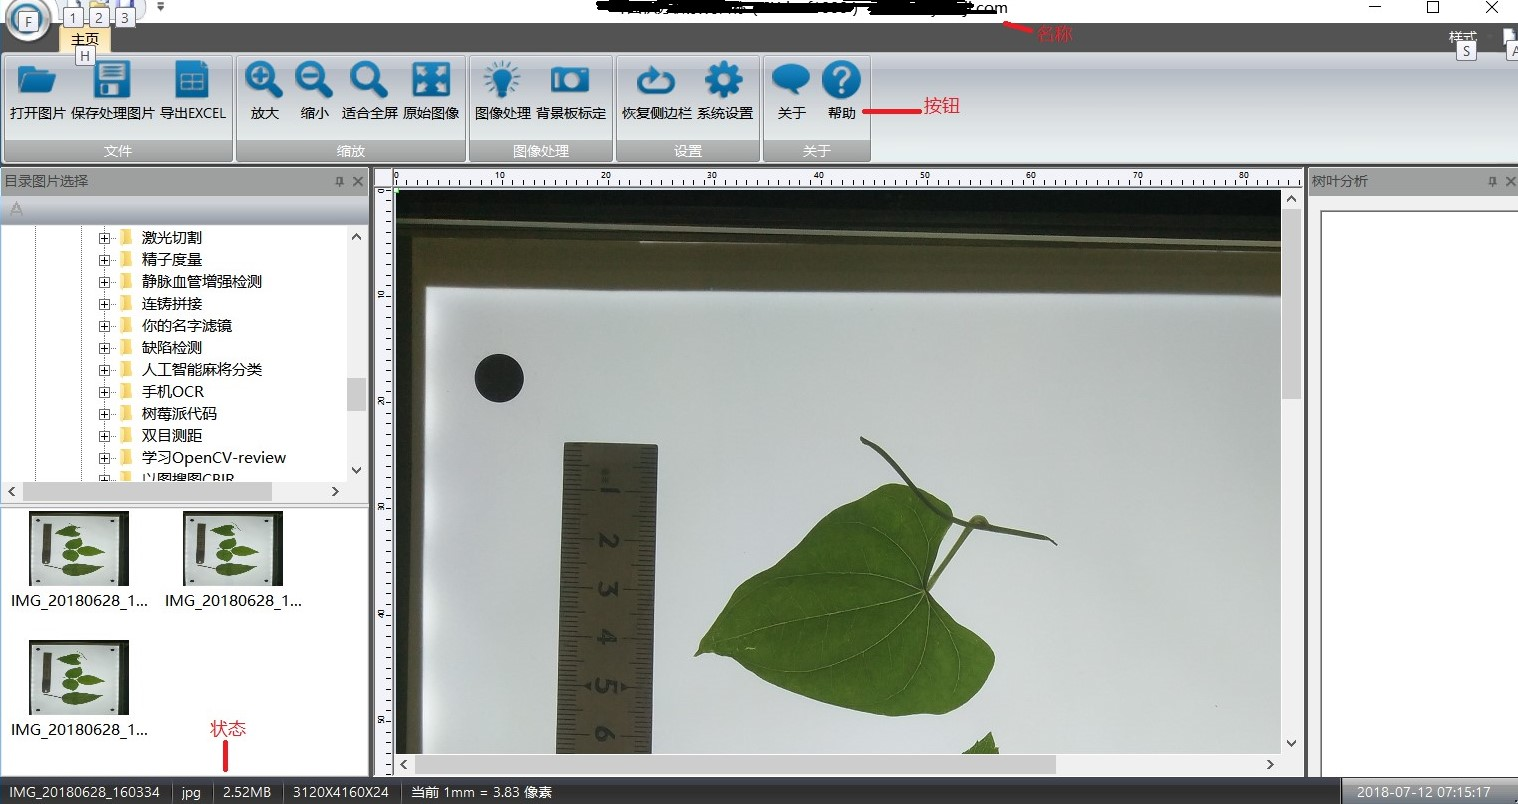This screenshot has width=1518, height=804.
Task: Fit image to screen with 适合全屏
Action: (369, 91)
